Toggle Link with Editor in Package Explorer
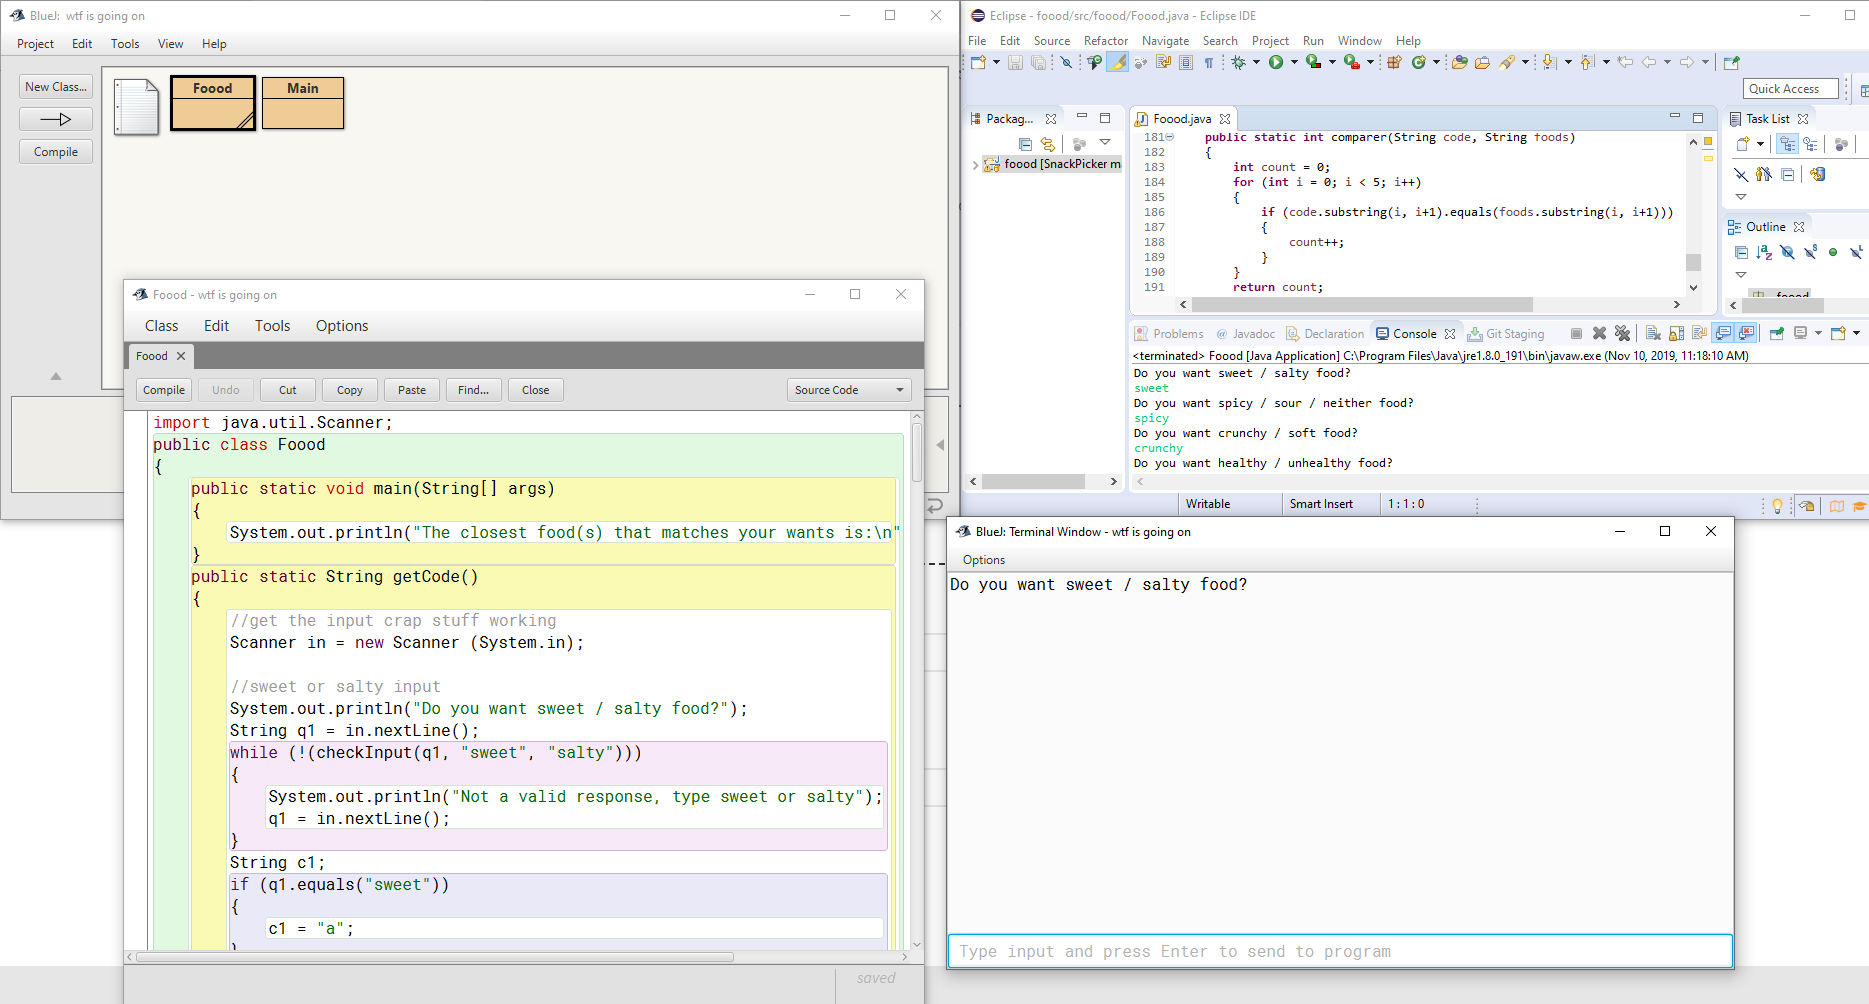 (x=1047, y=144)
